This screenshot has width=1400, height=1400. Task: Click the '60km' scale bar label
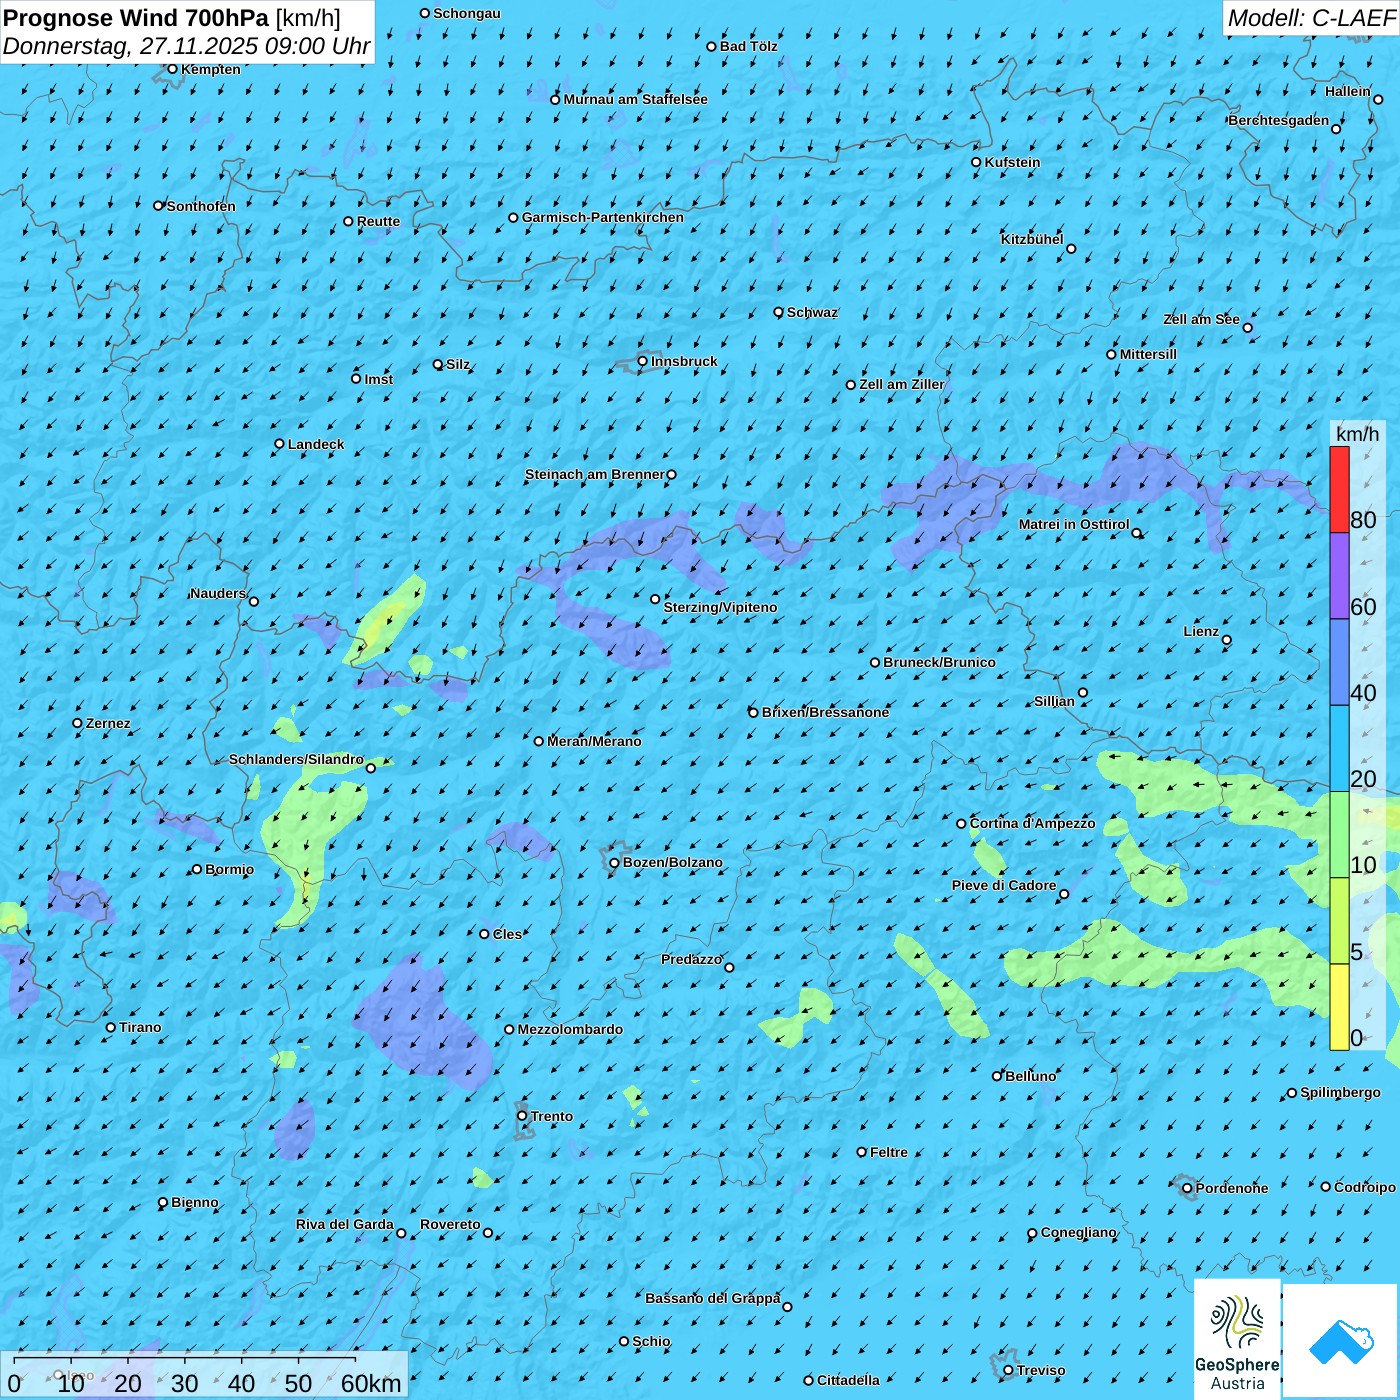(371, 1383)
